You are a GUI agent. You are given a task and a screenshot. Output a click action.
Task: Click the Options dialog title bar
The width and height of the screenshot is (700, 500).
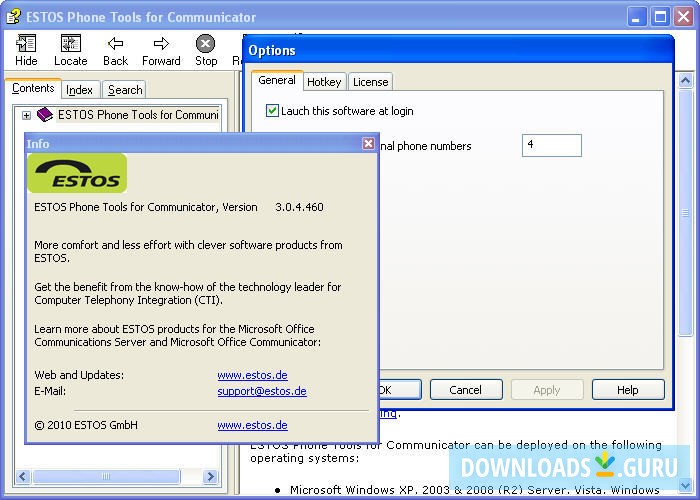coord(458,50)
